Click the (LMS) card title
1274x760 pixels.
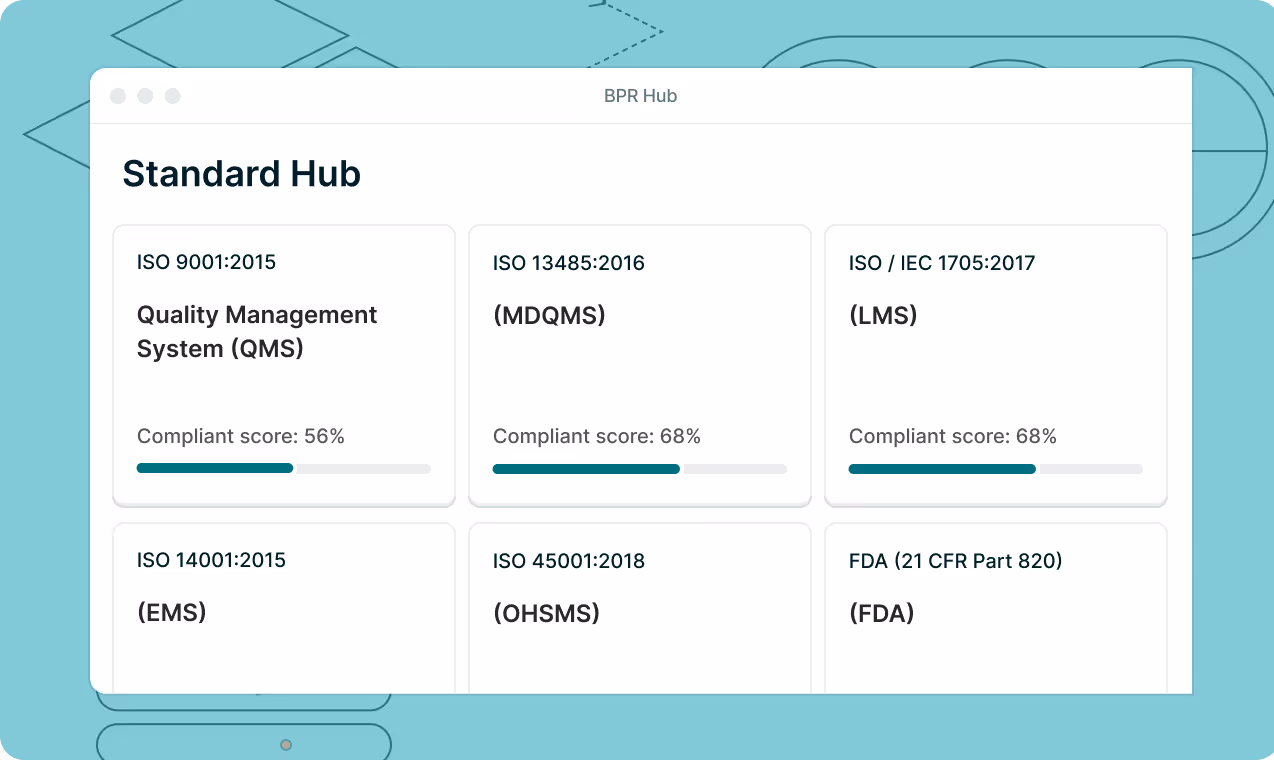883,316
